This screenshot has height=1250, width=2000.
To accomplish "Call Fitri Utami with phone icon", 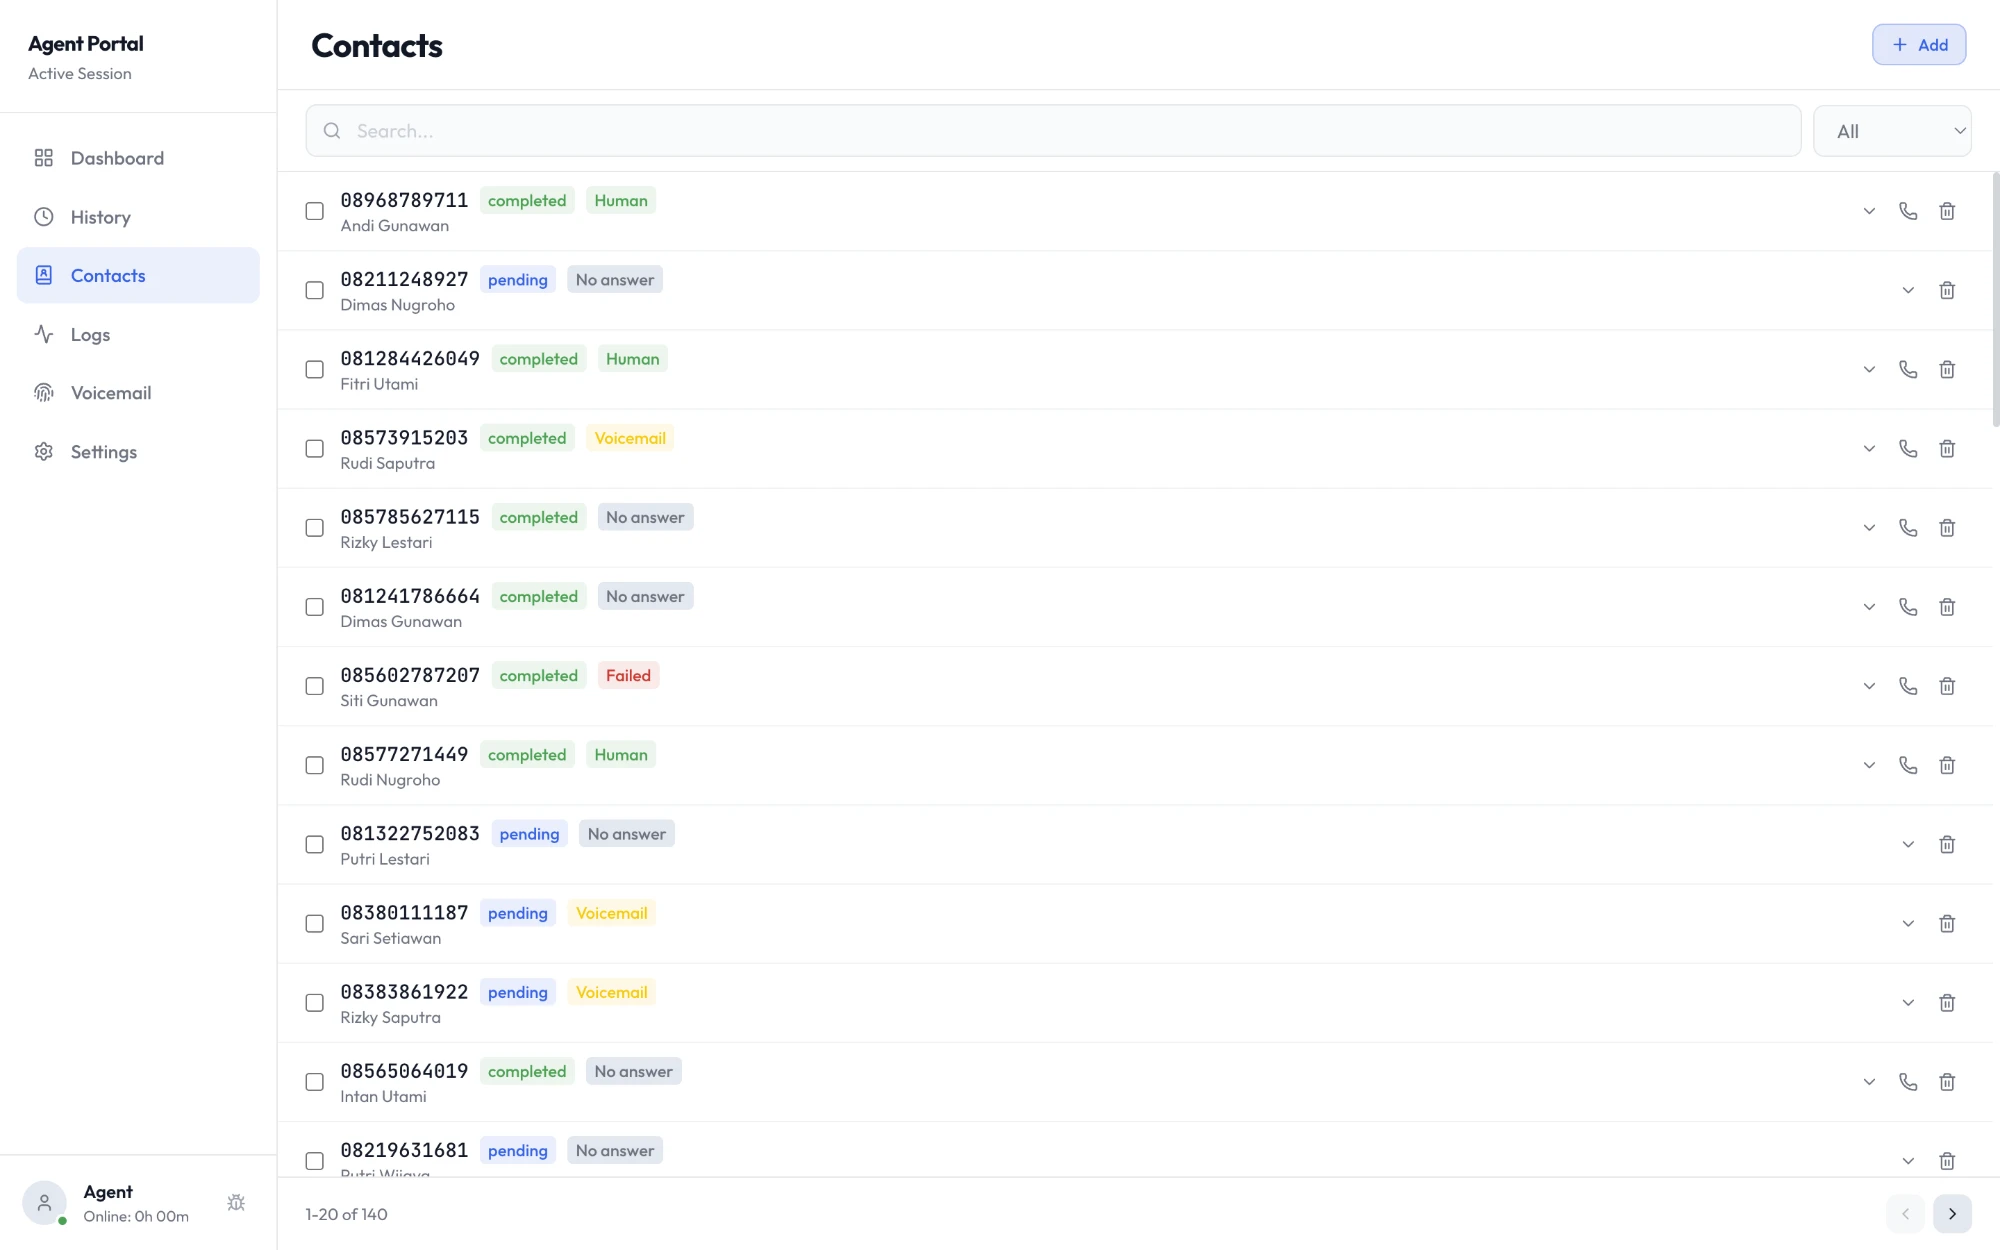I will click(1908, 369).
